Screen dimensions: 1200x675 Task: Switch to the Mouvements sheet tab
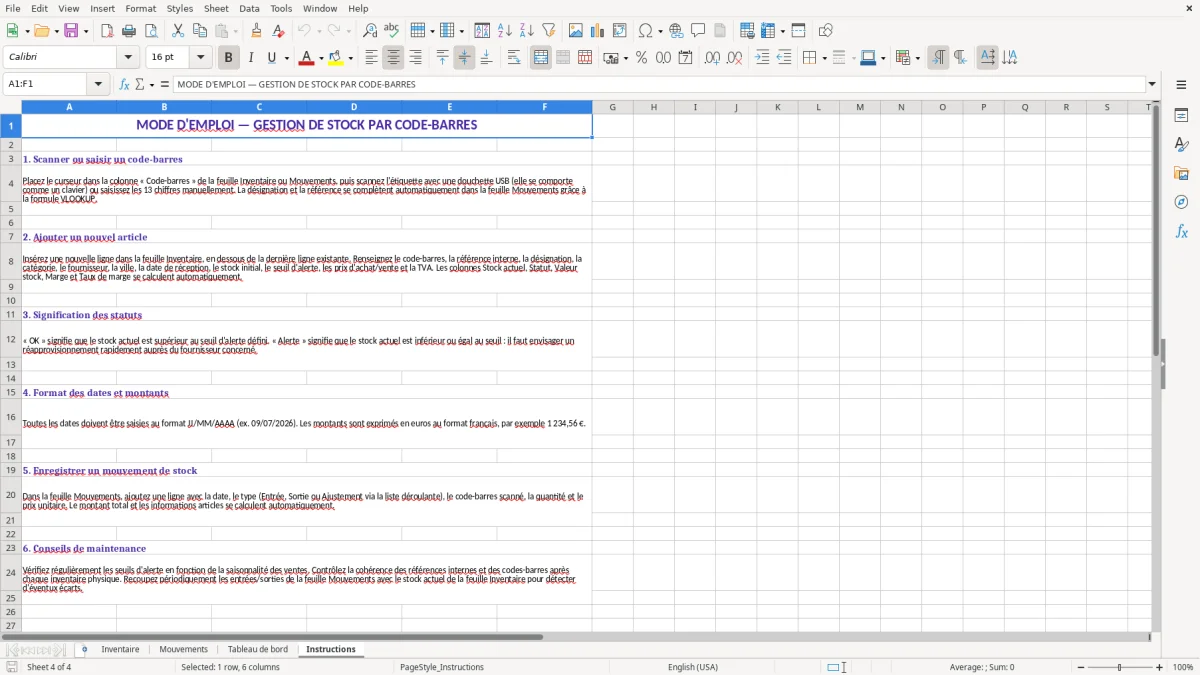pyautogui.click(x=183, y=650)
